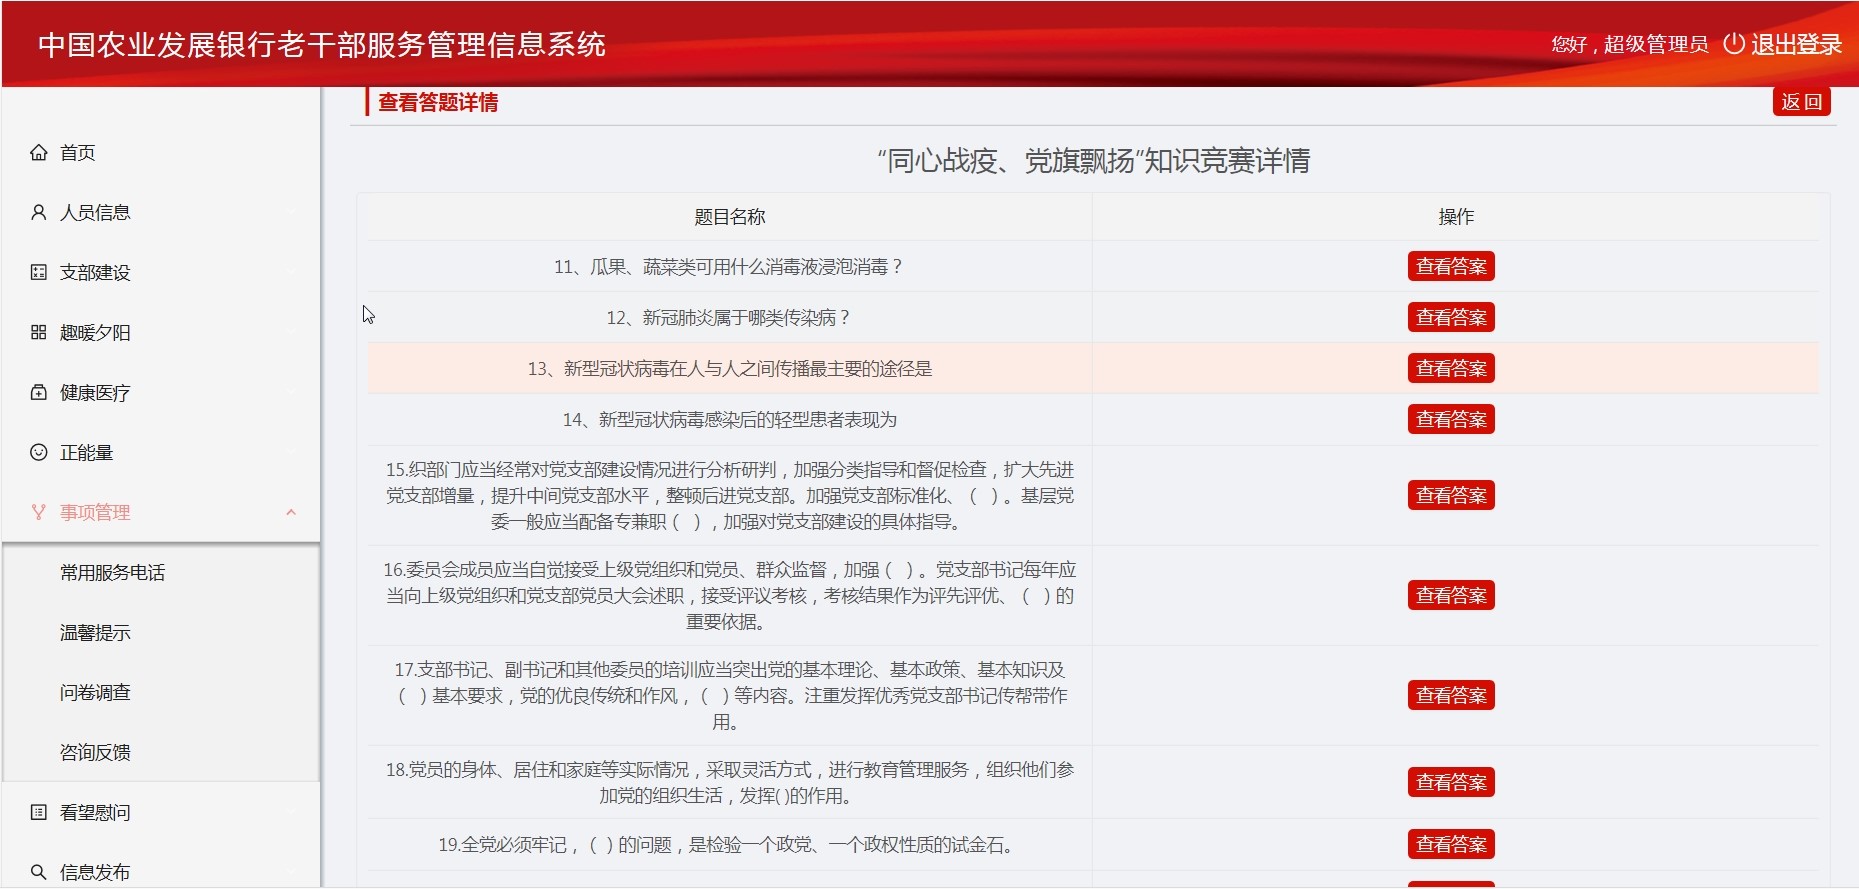Click the magnifier icon beside 信息发布
Screen dimensions: 1859x889
(x=39, y=872)
